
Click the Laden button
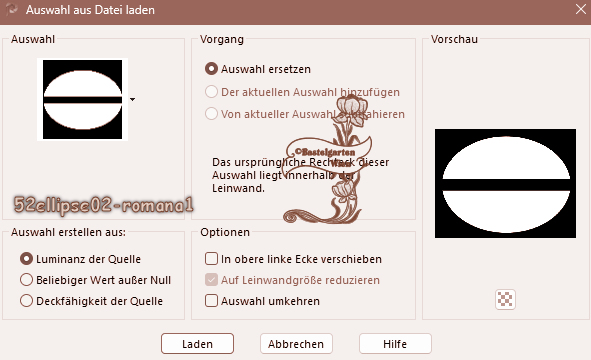click(197, 344)
